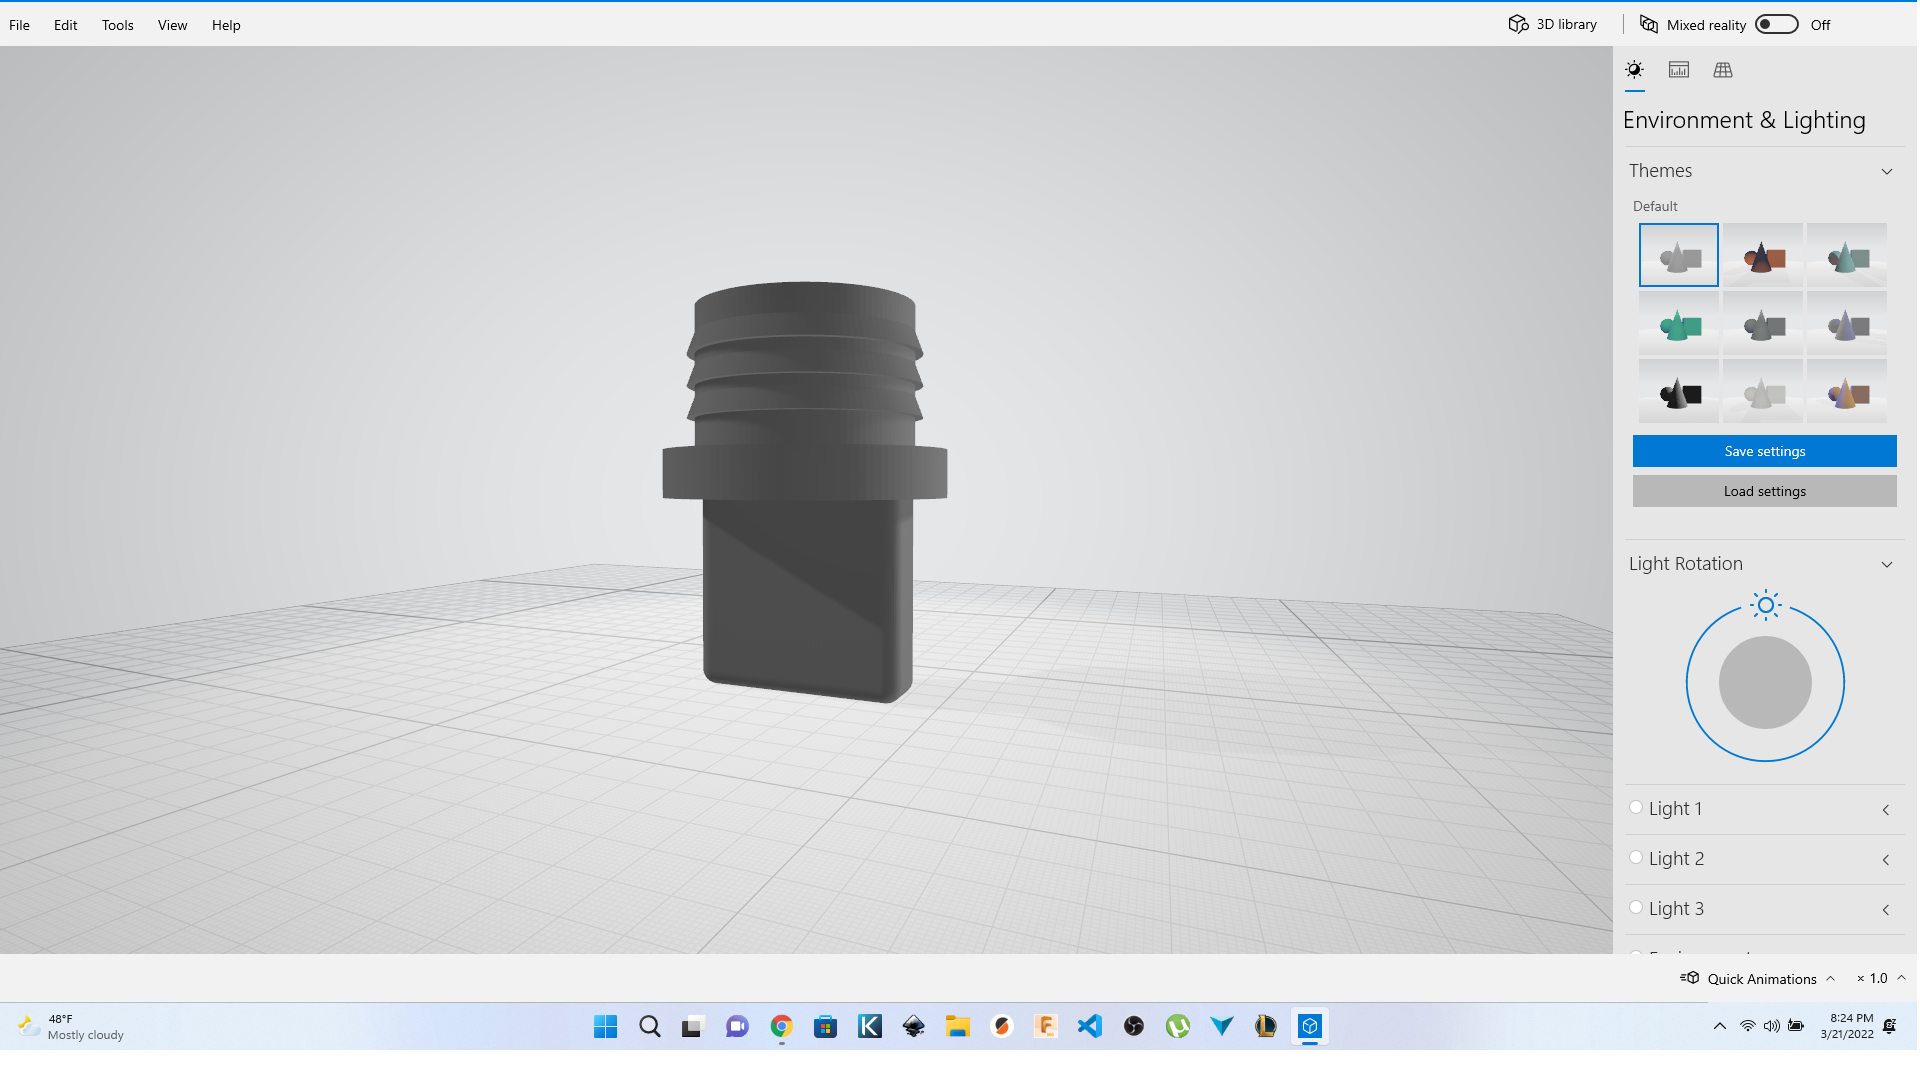Click the Mixed reality icon
Screen dimensions: 1920x1080
(x=1649, y=25)
